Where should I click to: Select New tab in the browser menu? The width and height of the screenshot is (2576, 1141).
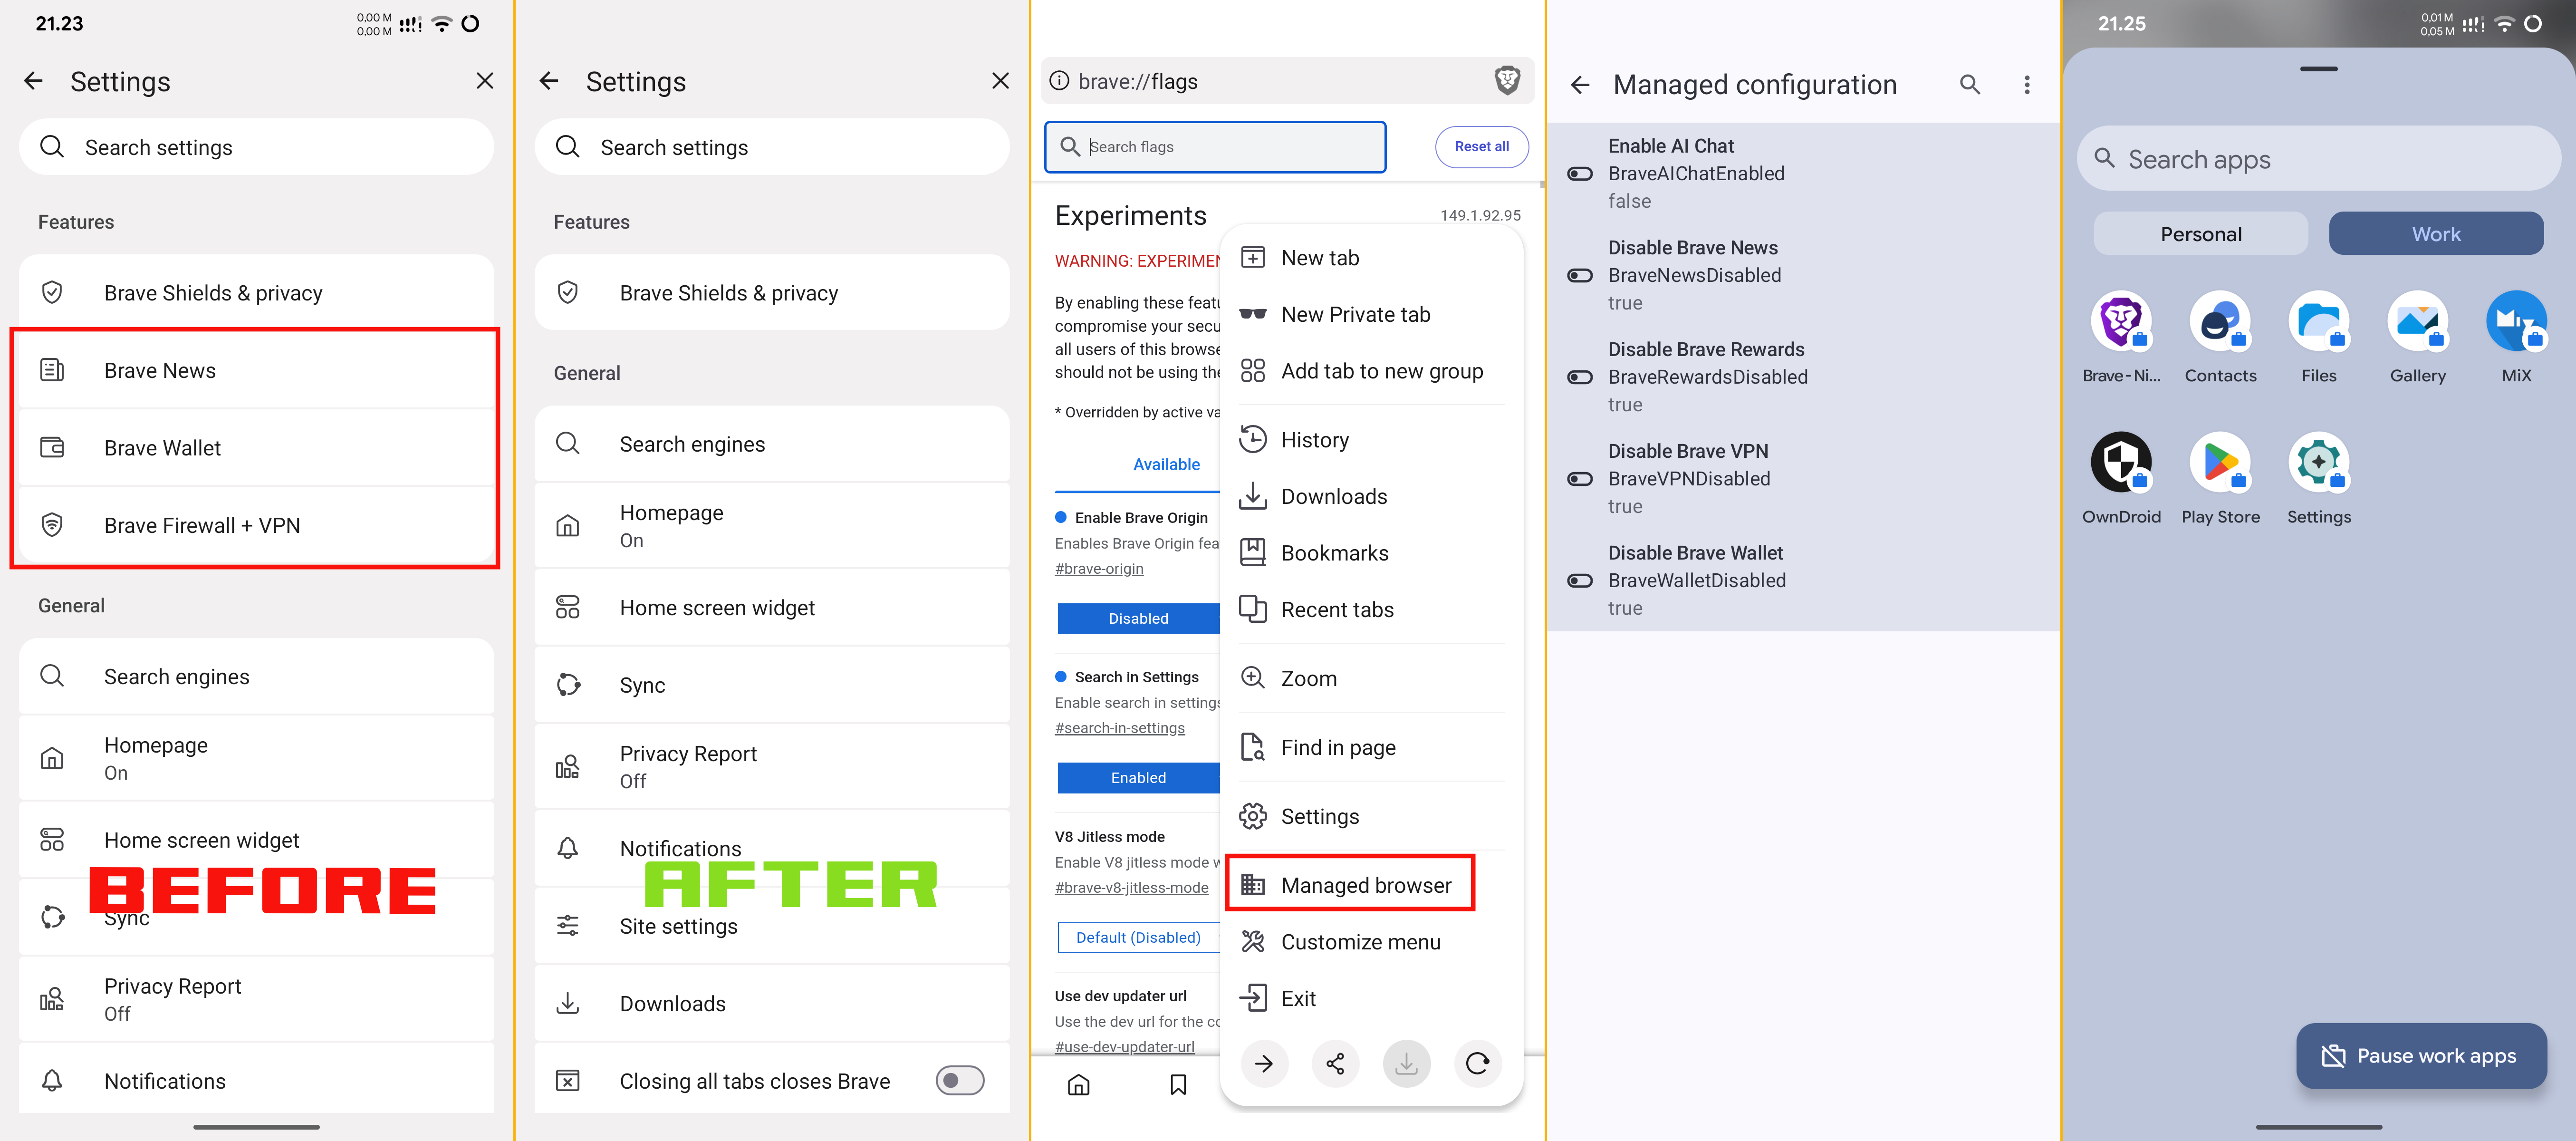[1372, 257]
